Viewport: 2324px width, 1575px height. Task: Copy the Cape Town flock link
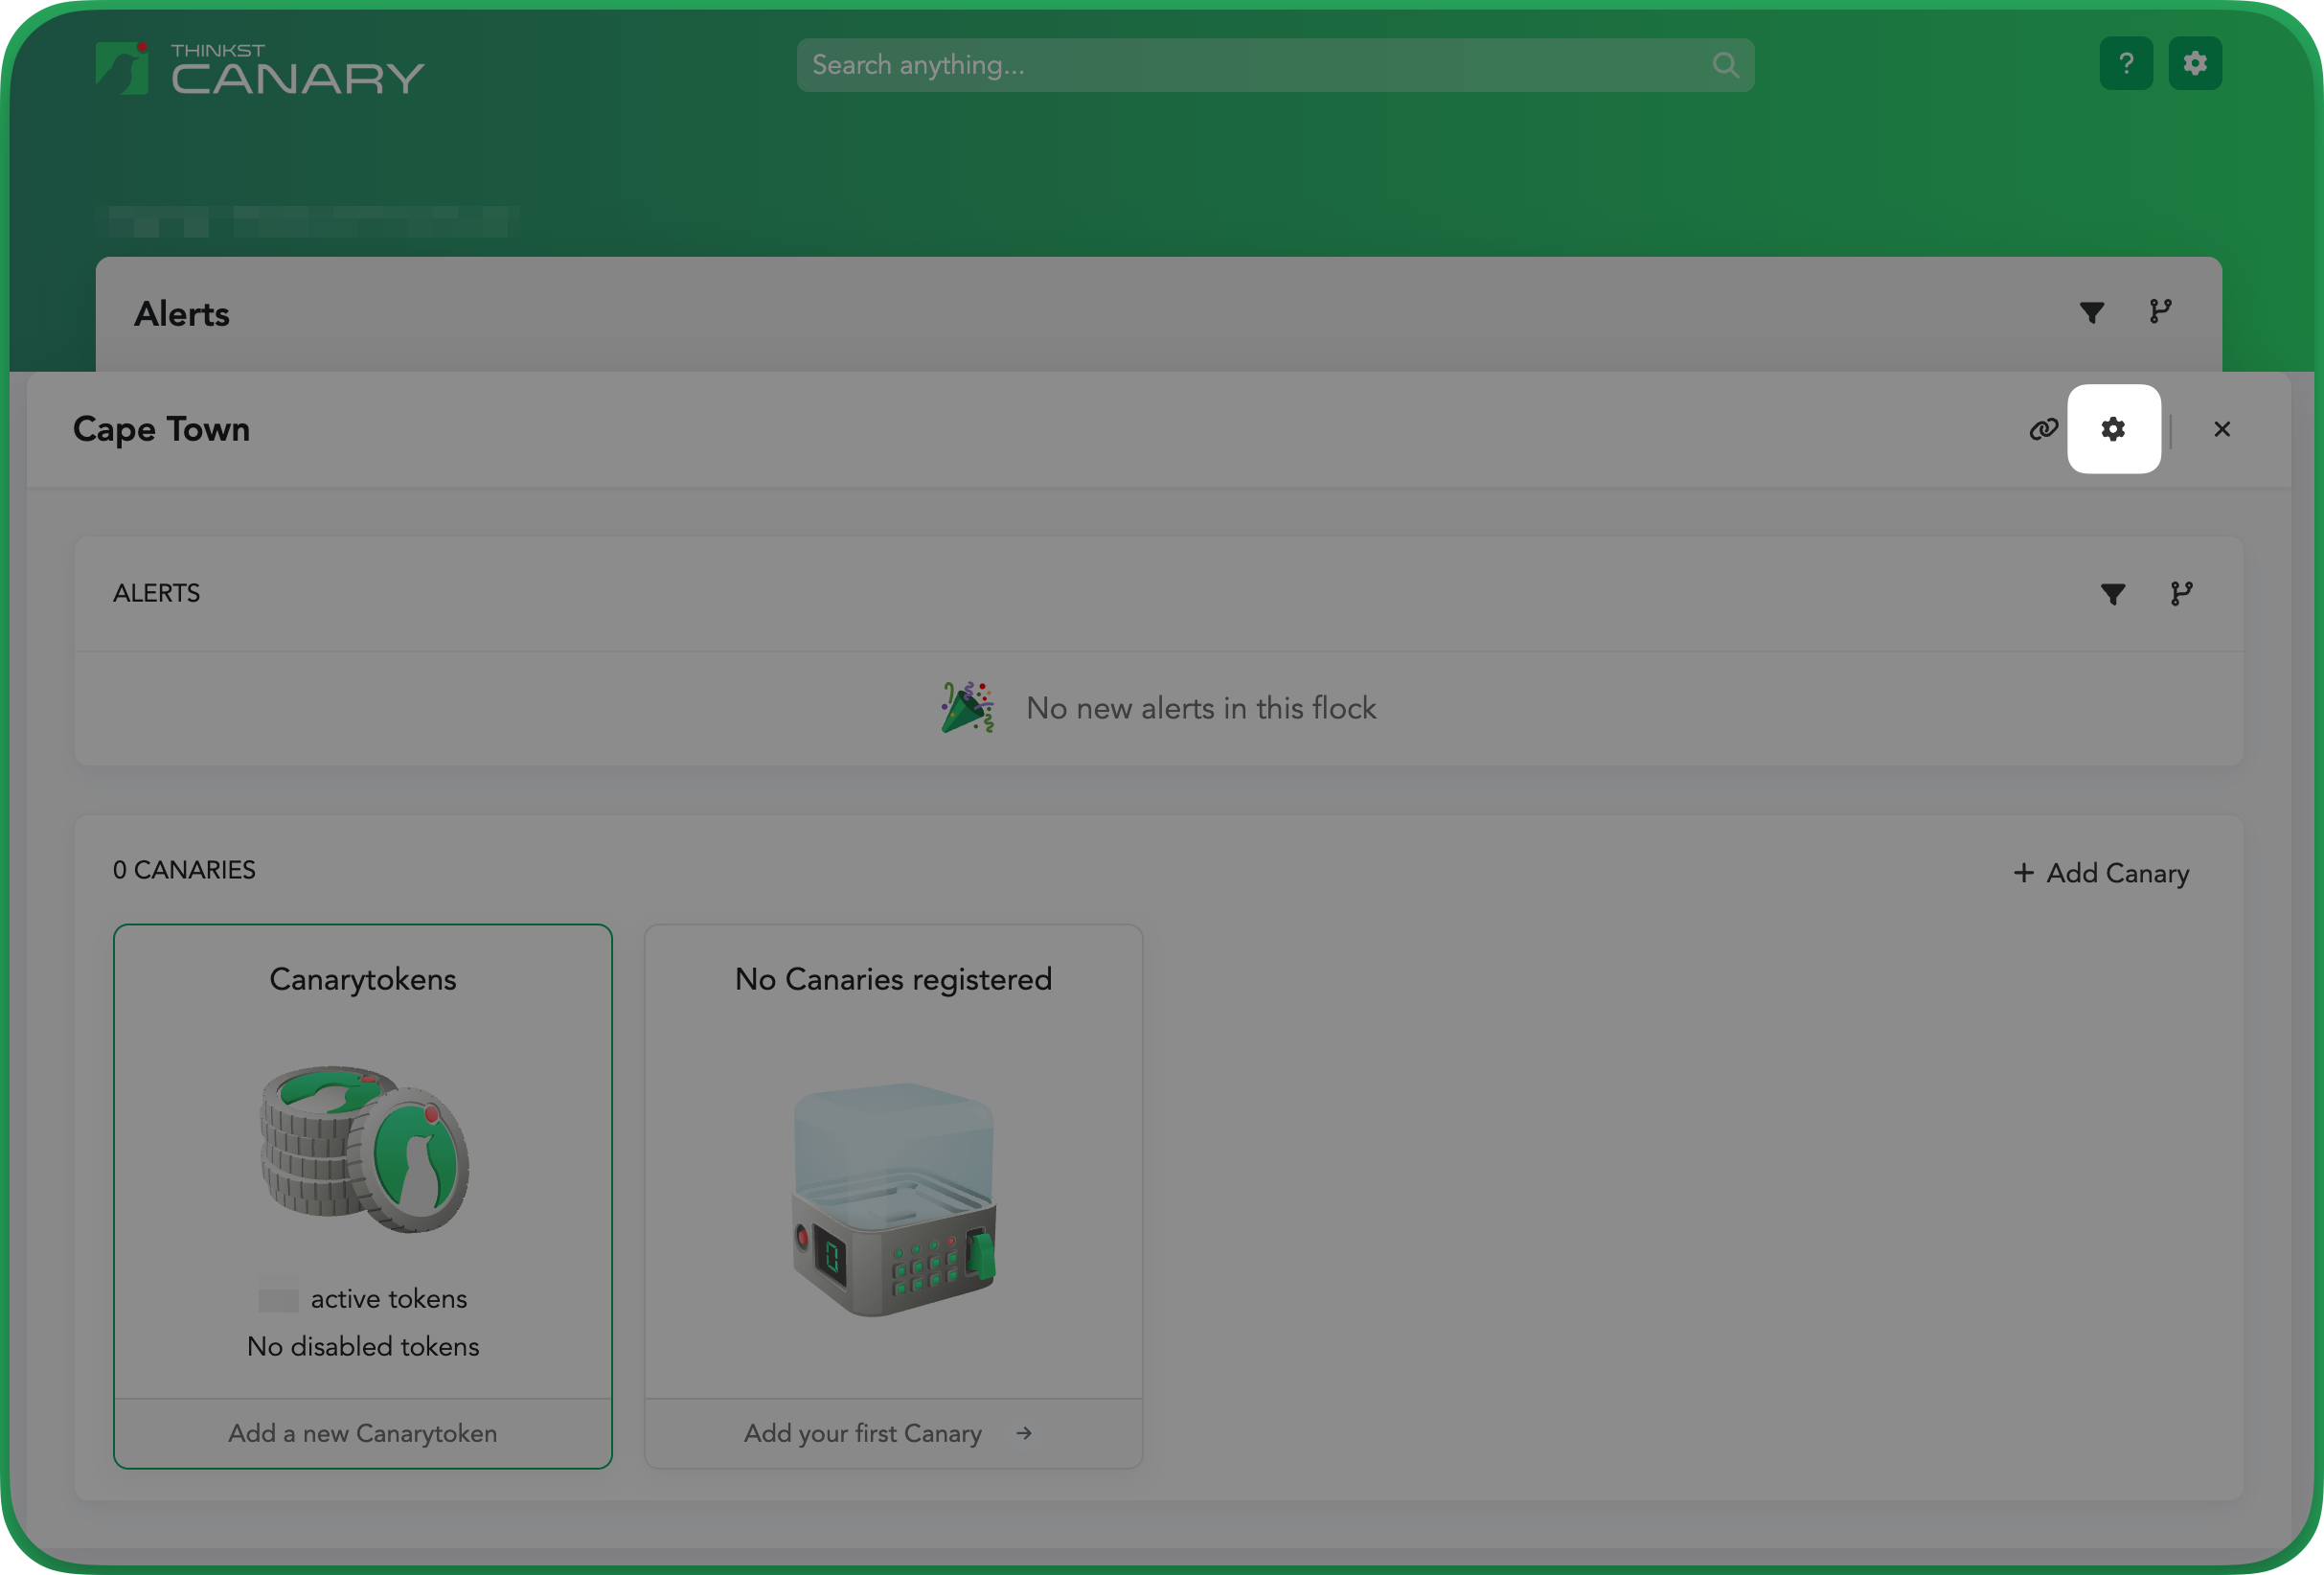pos(2043,429)
